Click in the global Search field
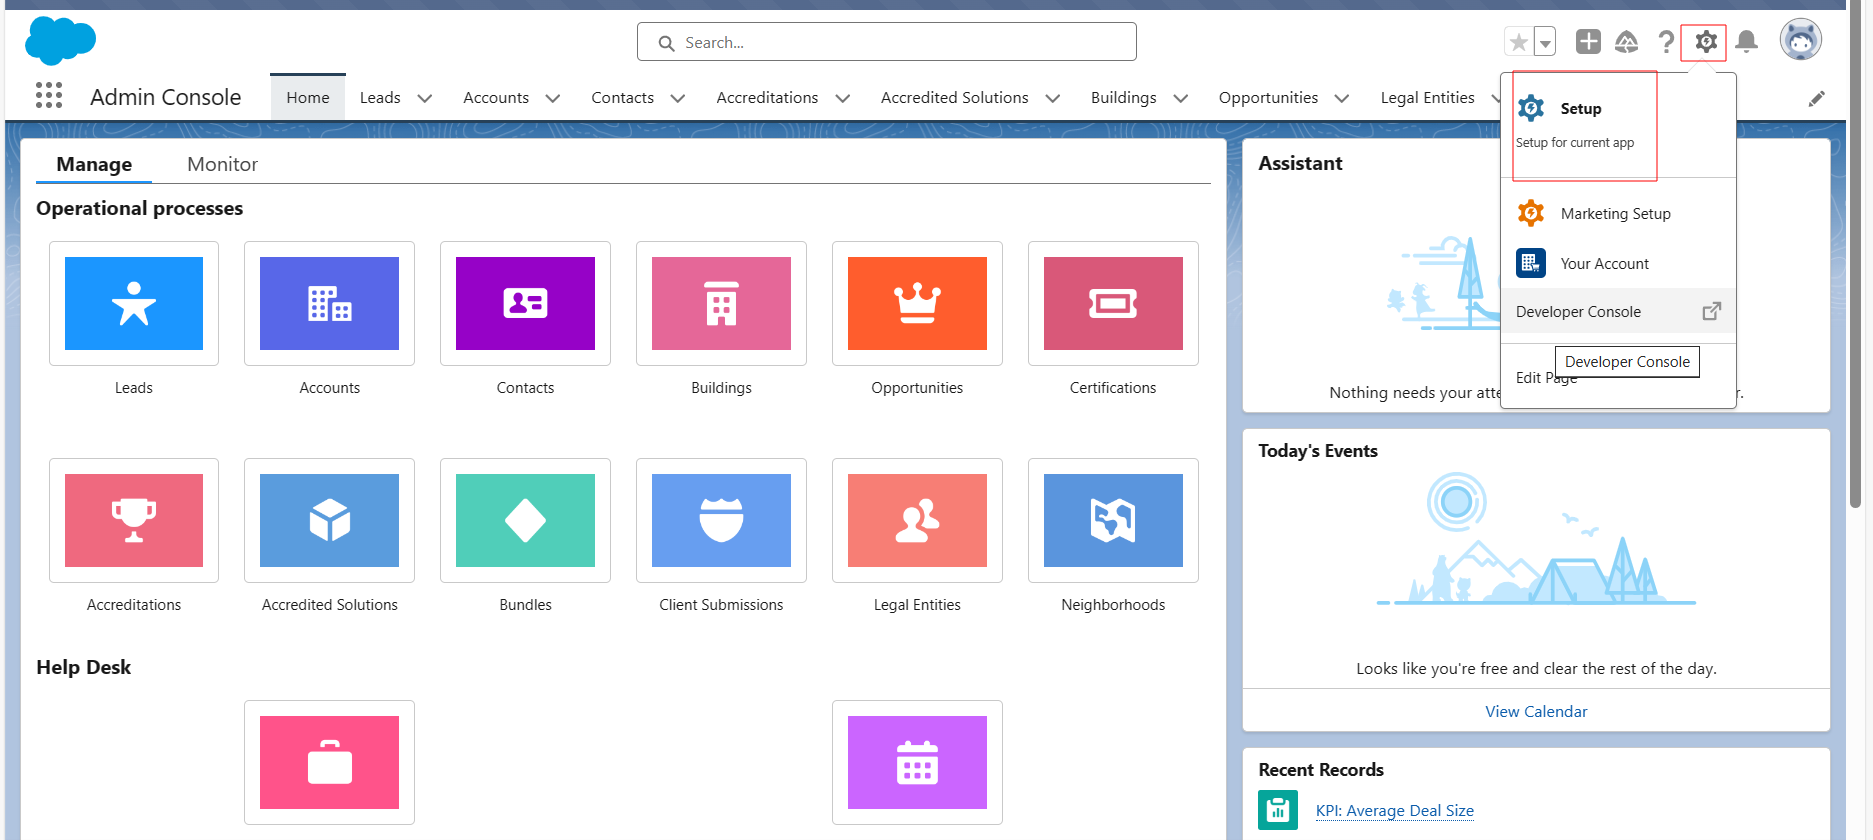The height and width of the screenshot is (840, 1873). [887, 42]
